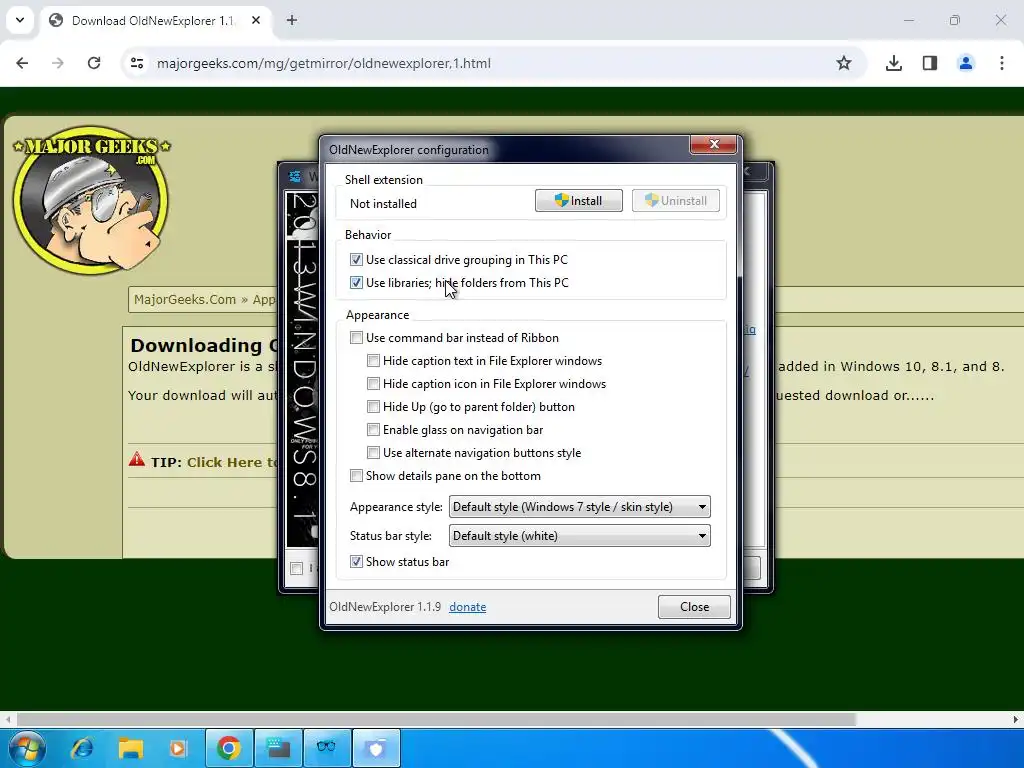Open the shield icon app in taskbar
Screen dimensions: 1024x768
tap(376, 748)
